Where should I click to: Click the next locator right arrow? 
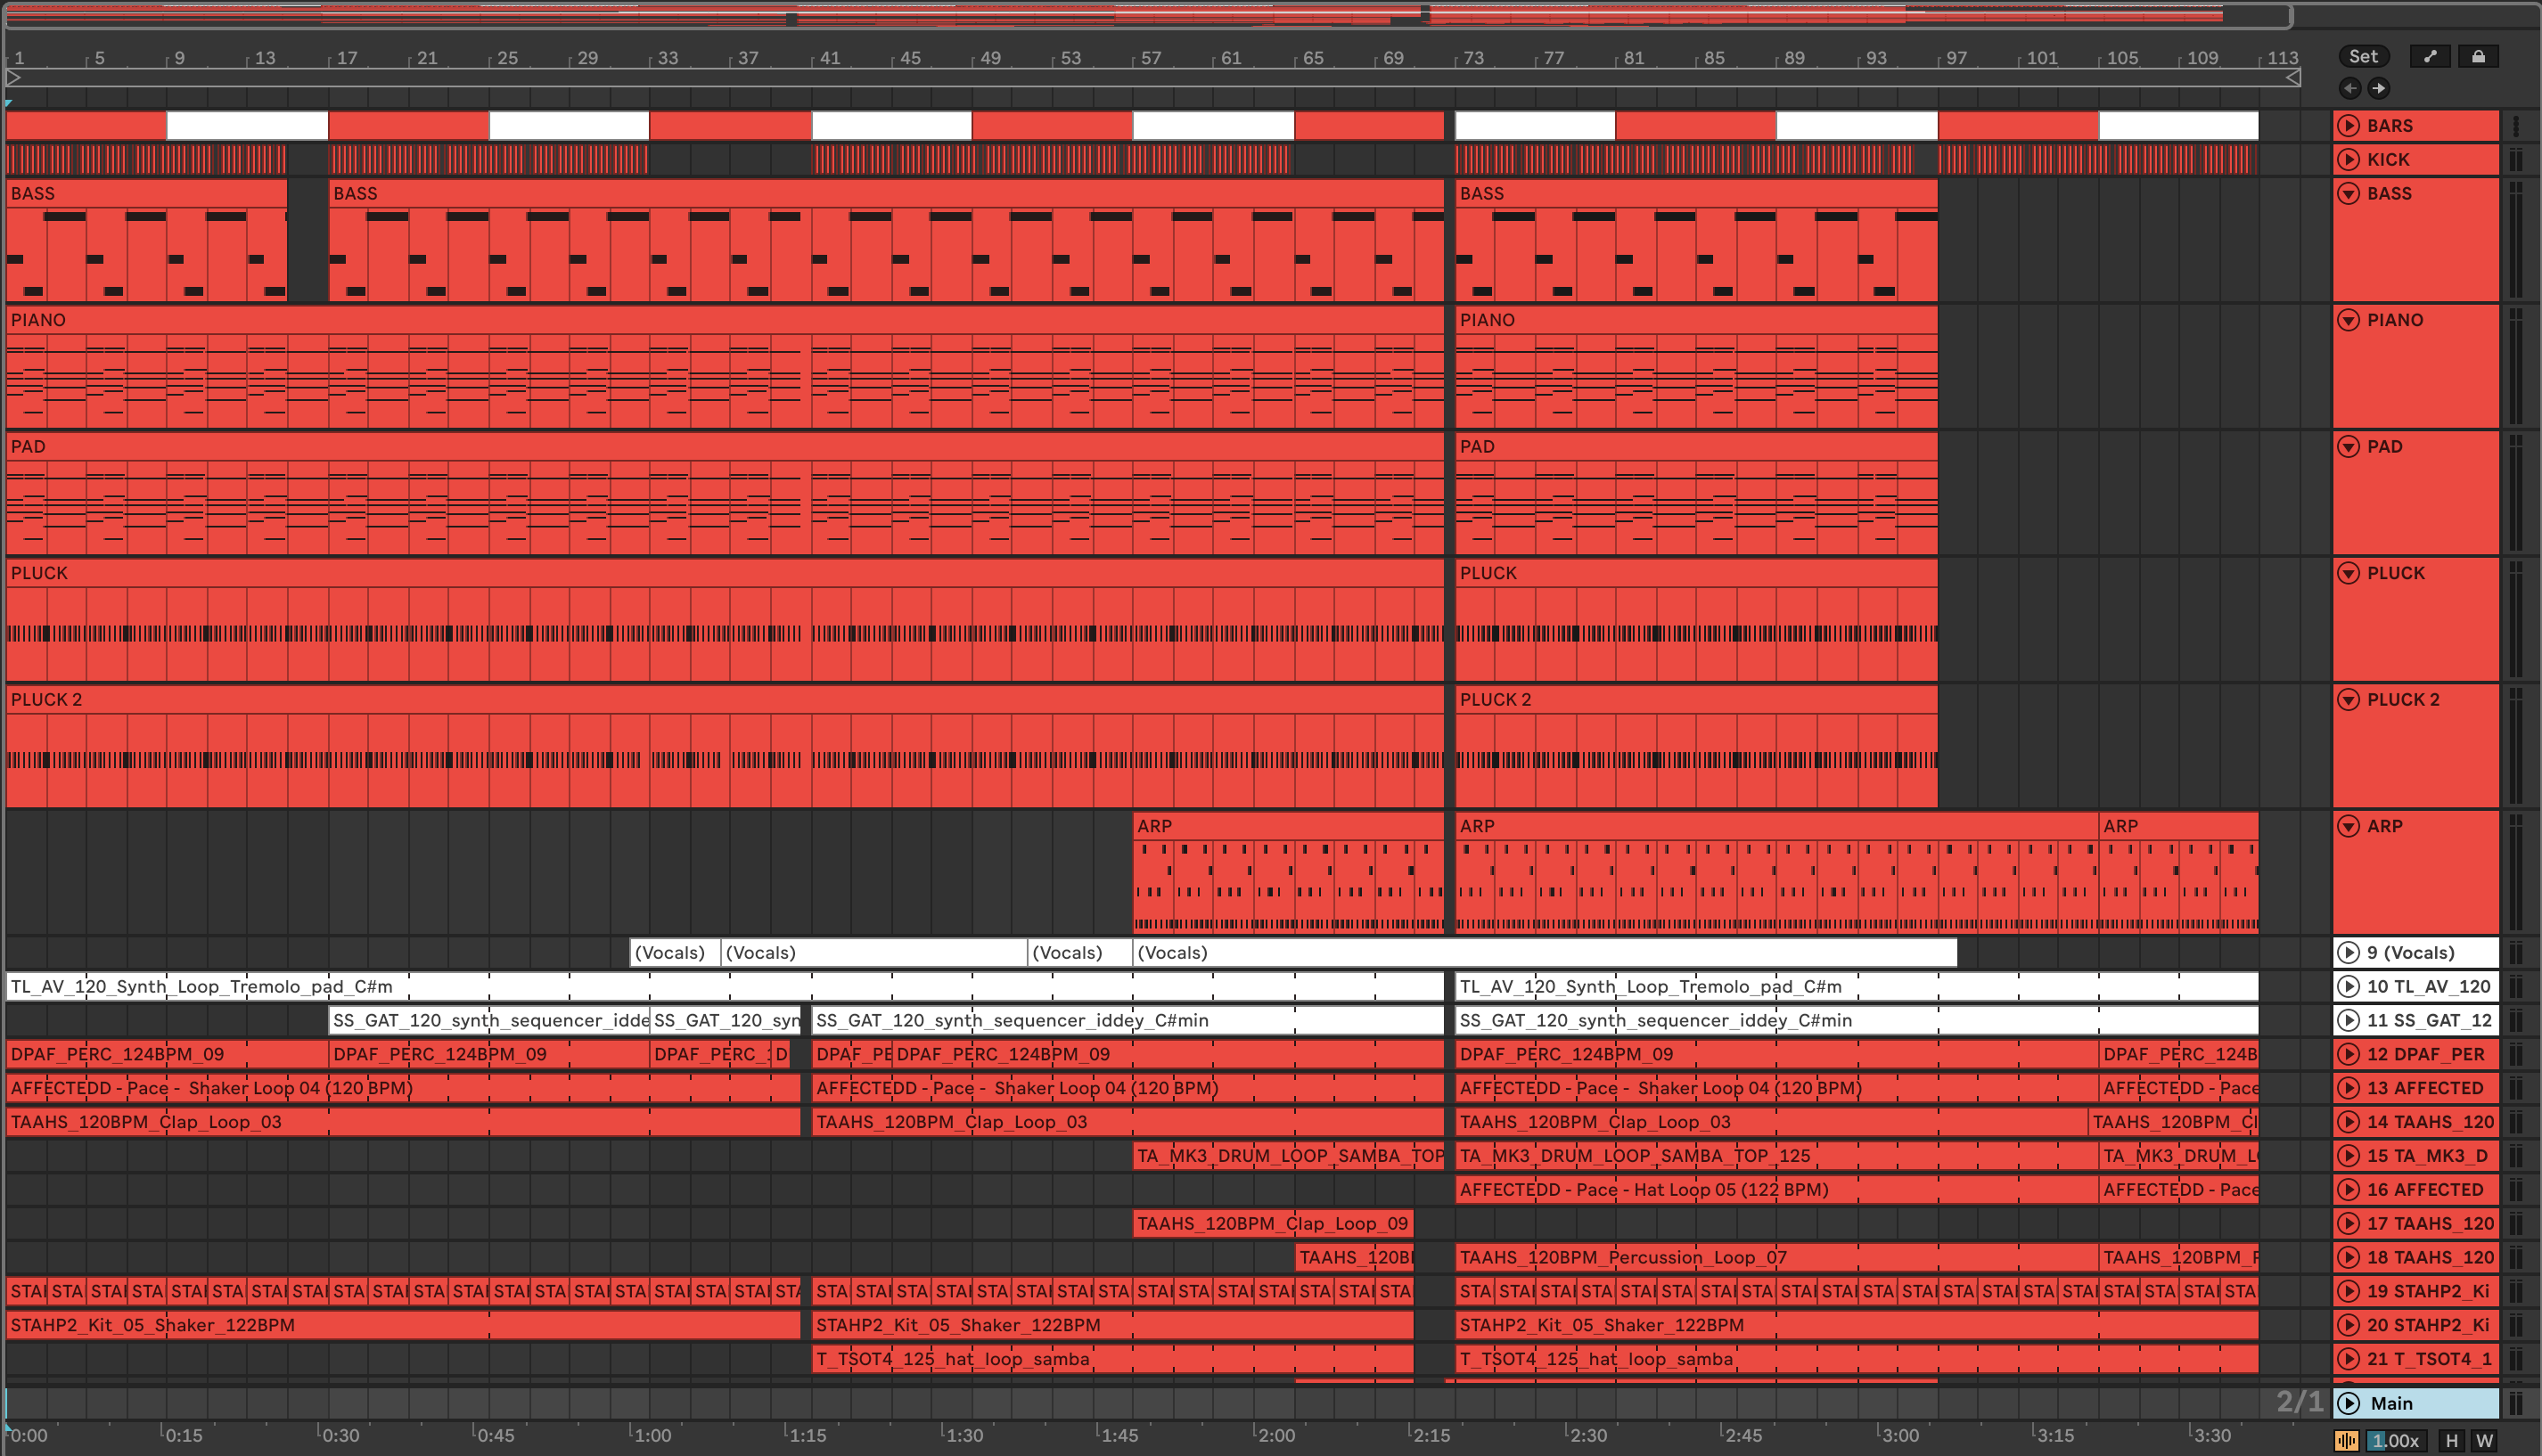[2379, 88]
